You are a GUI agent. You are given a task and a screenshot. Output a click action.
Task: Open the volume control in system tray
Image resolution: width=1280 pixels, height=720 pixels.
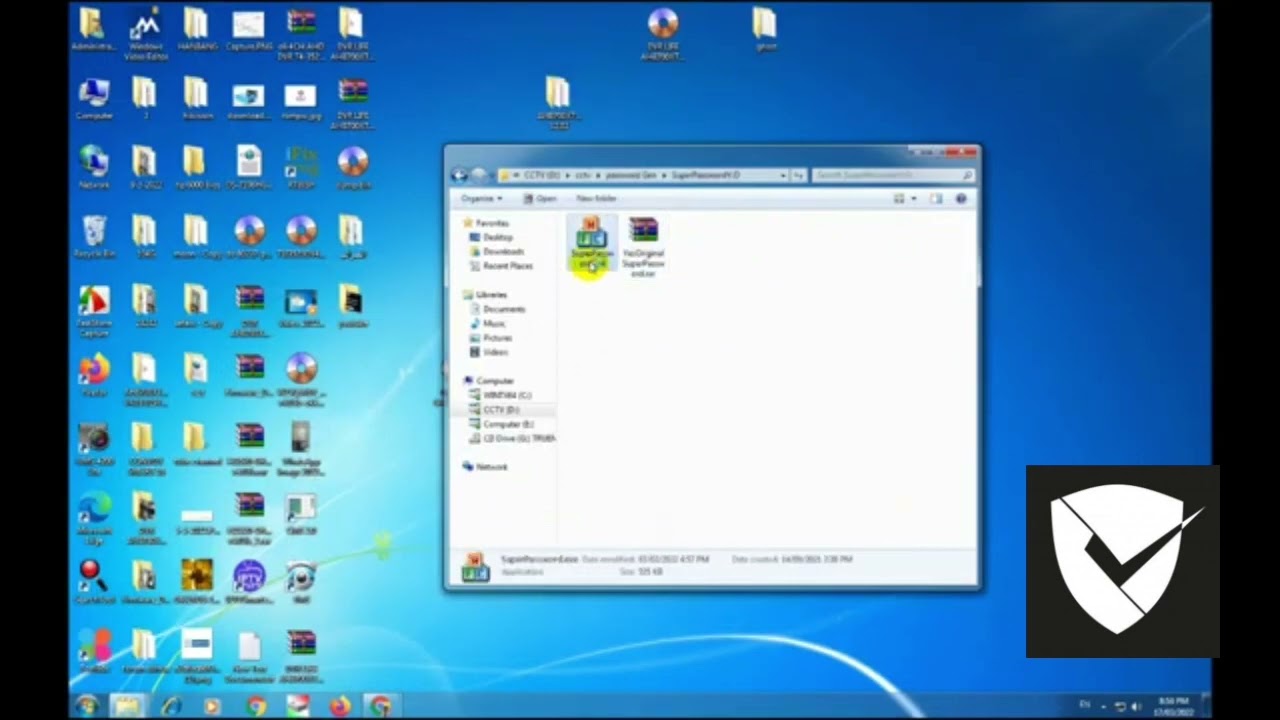1136,707
